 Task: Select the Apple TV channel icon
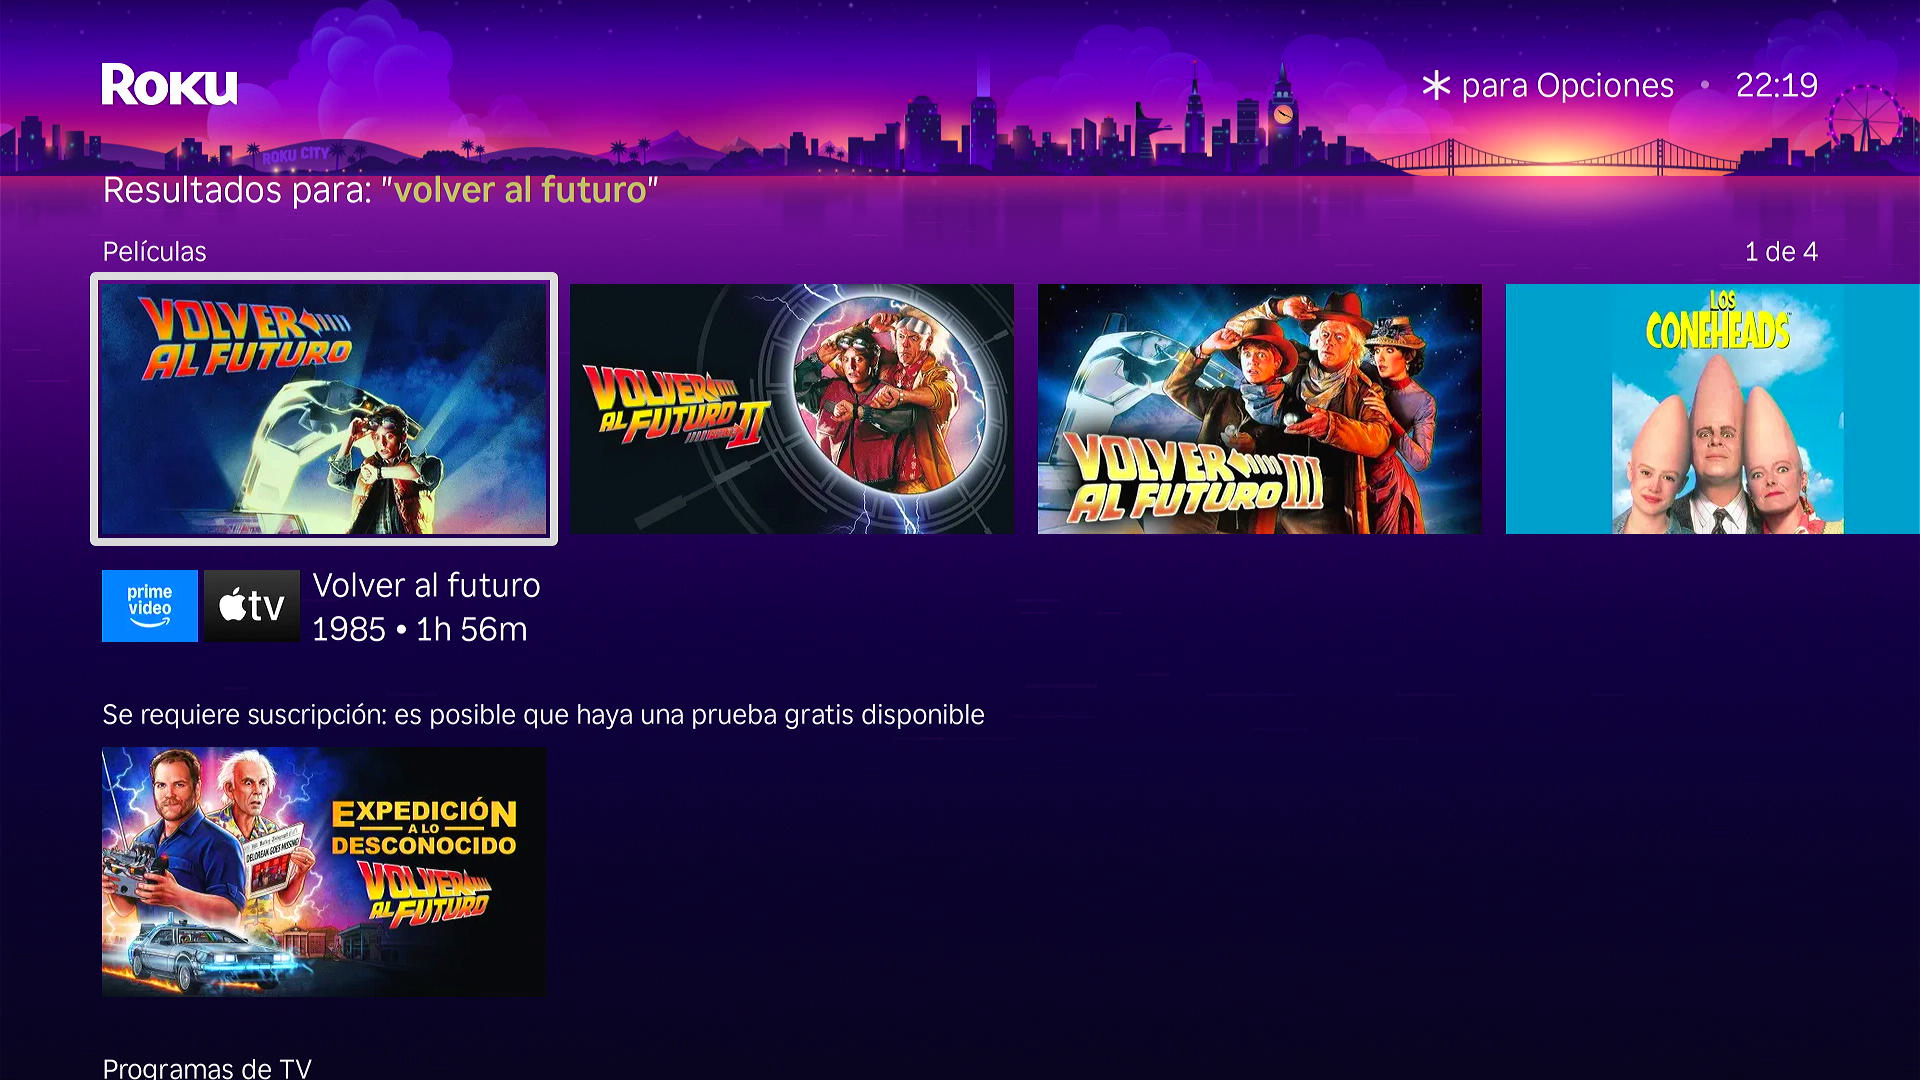[252, 606]
